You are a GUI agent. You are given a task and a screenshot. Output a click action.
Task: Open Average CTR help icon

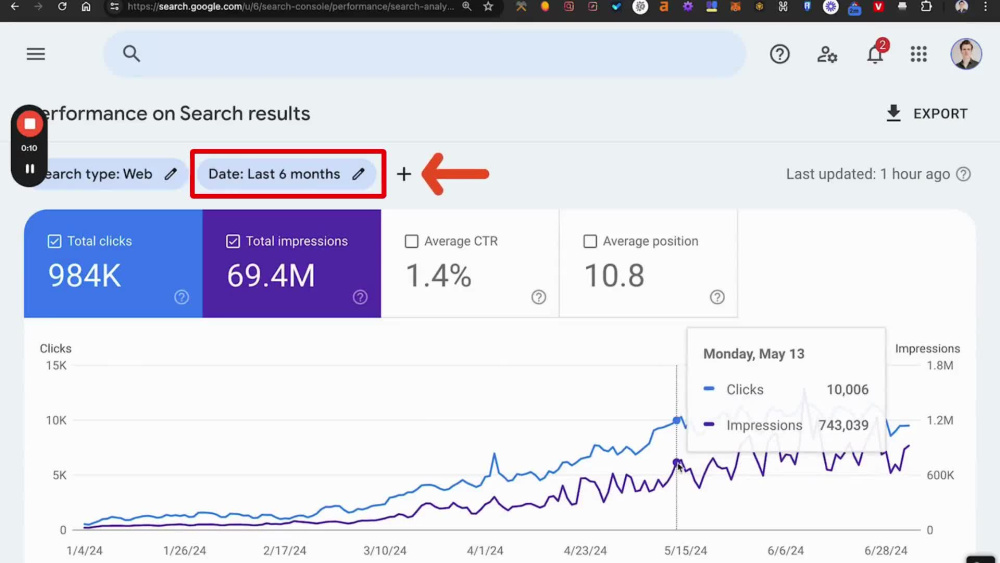[x=539, y=297]
